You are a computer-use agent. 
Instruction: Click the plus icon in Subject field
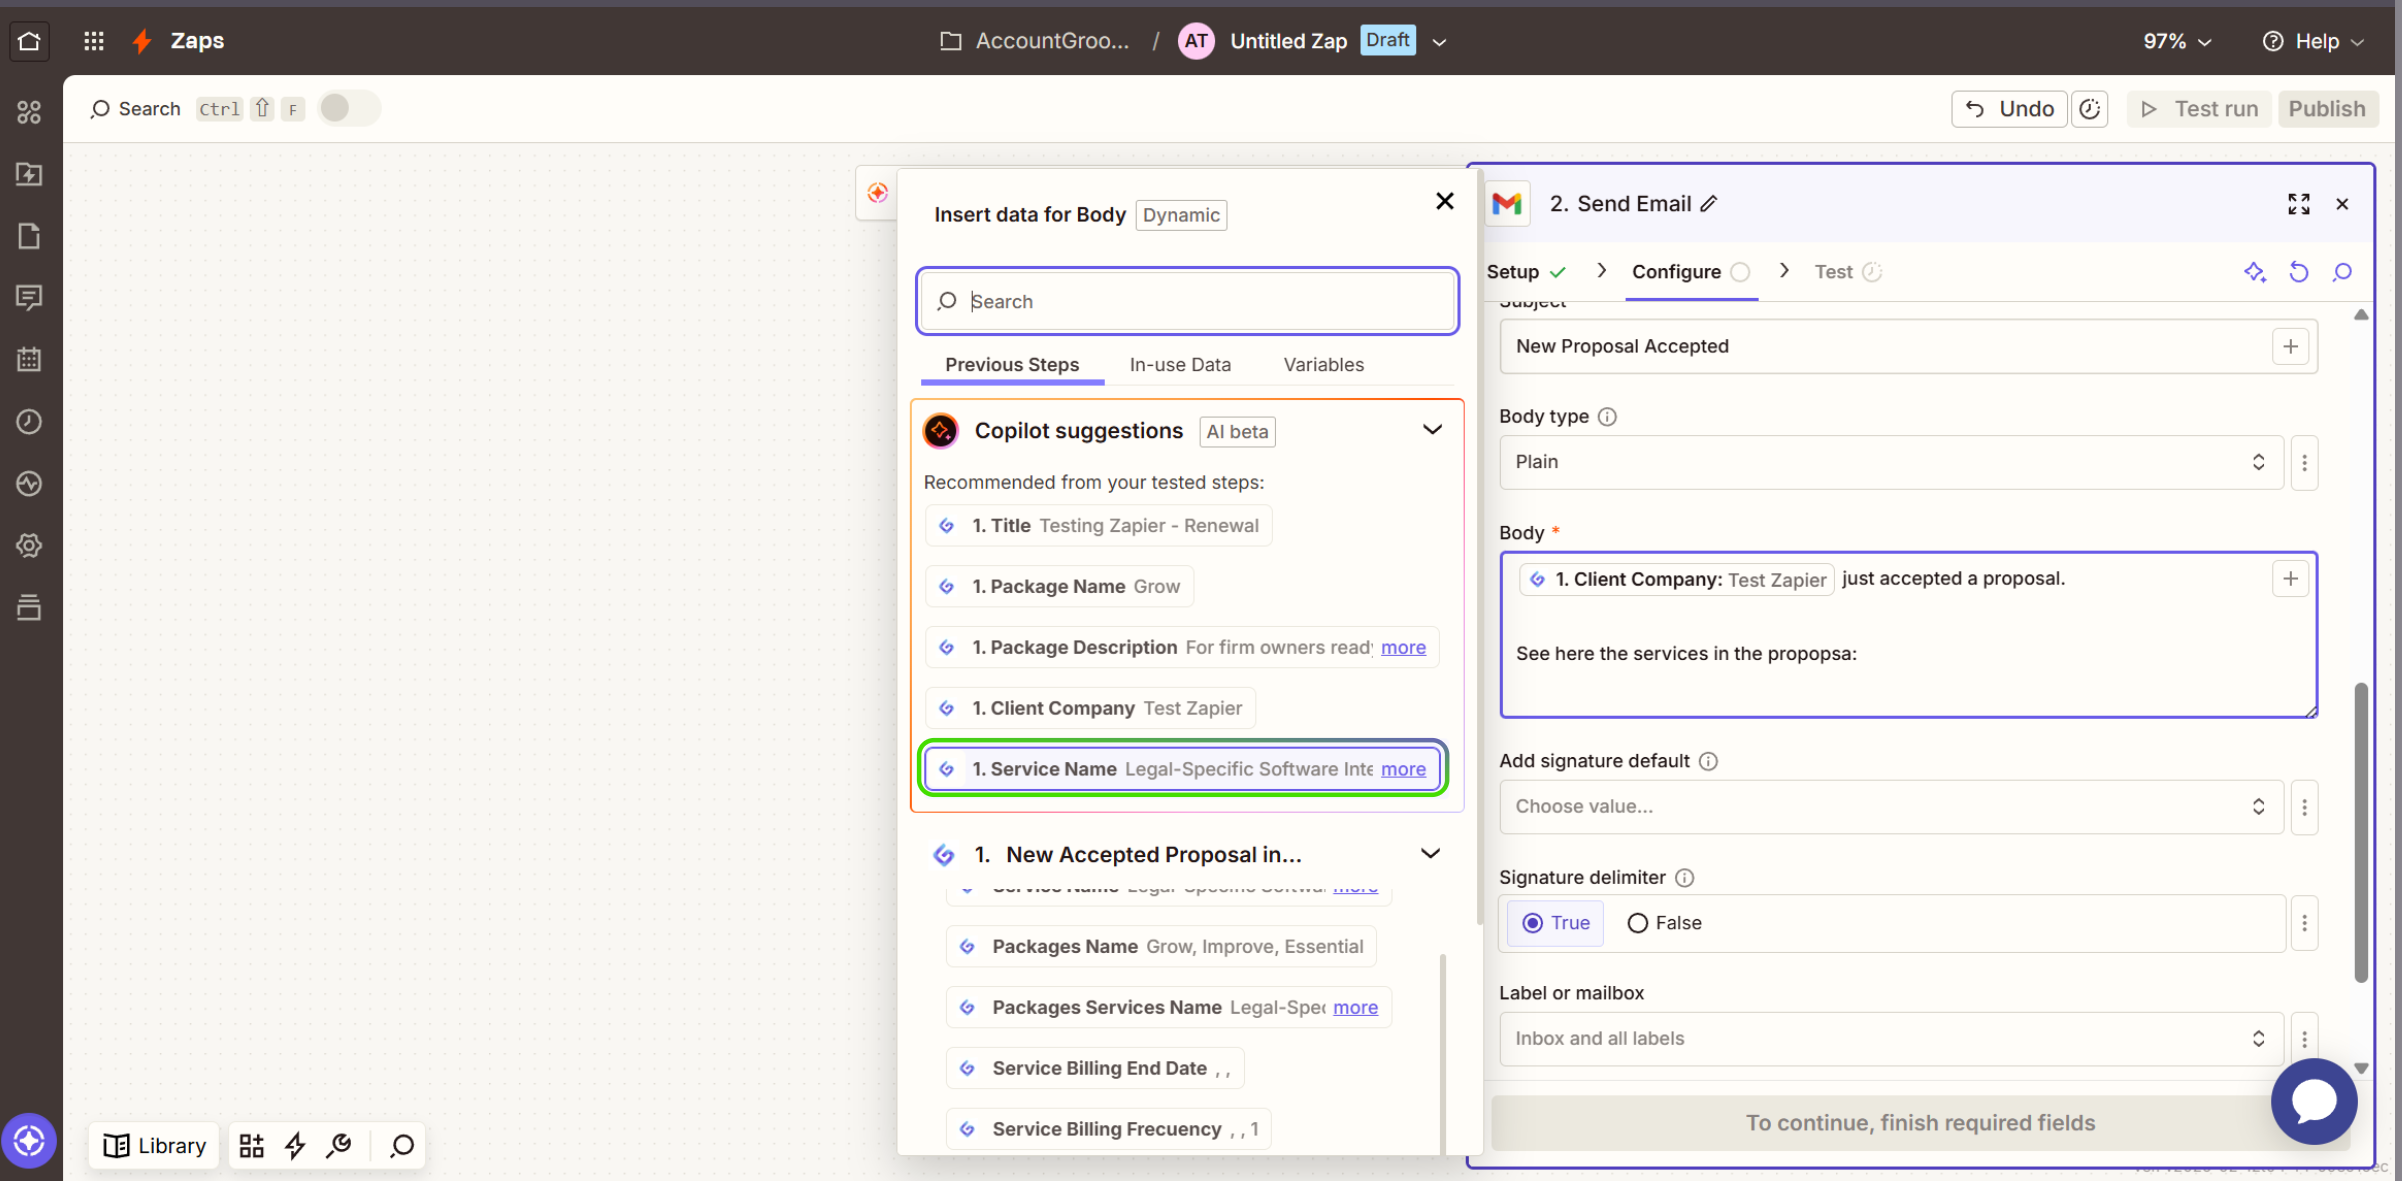2290,346
